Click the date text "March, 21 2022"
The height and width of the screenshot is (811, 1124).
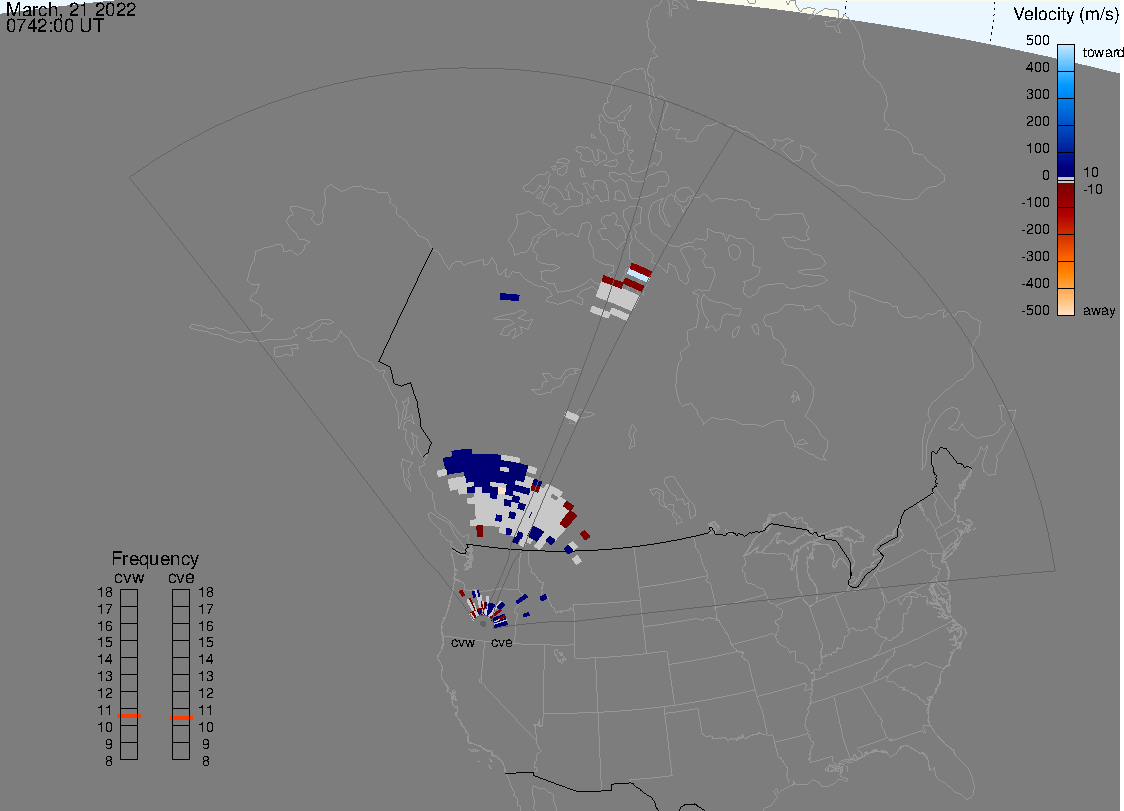click(x=70, y=9)
